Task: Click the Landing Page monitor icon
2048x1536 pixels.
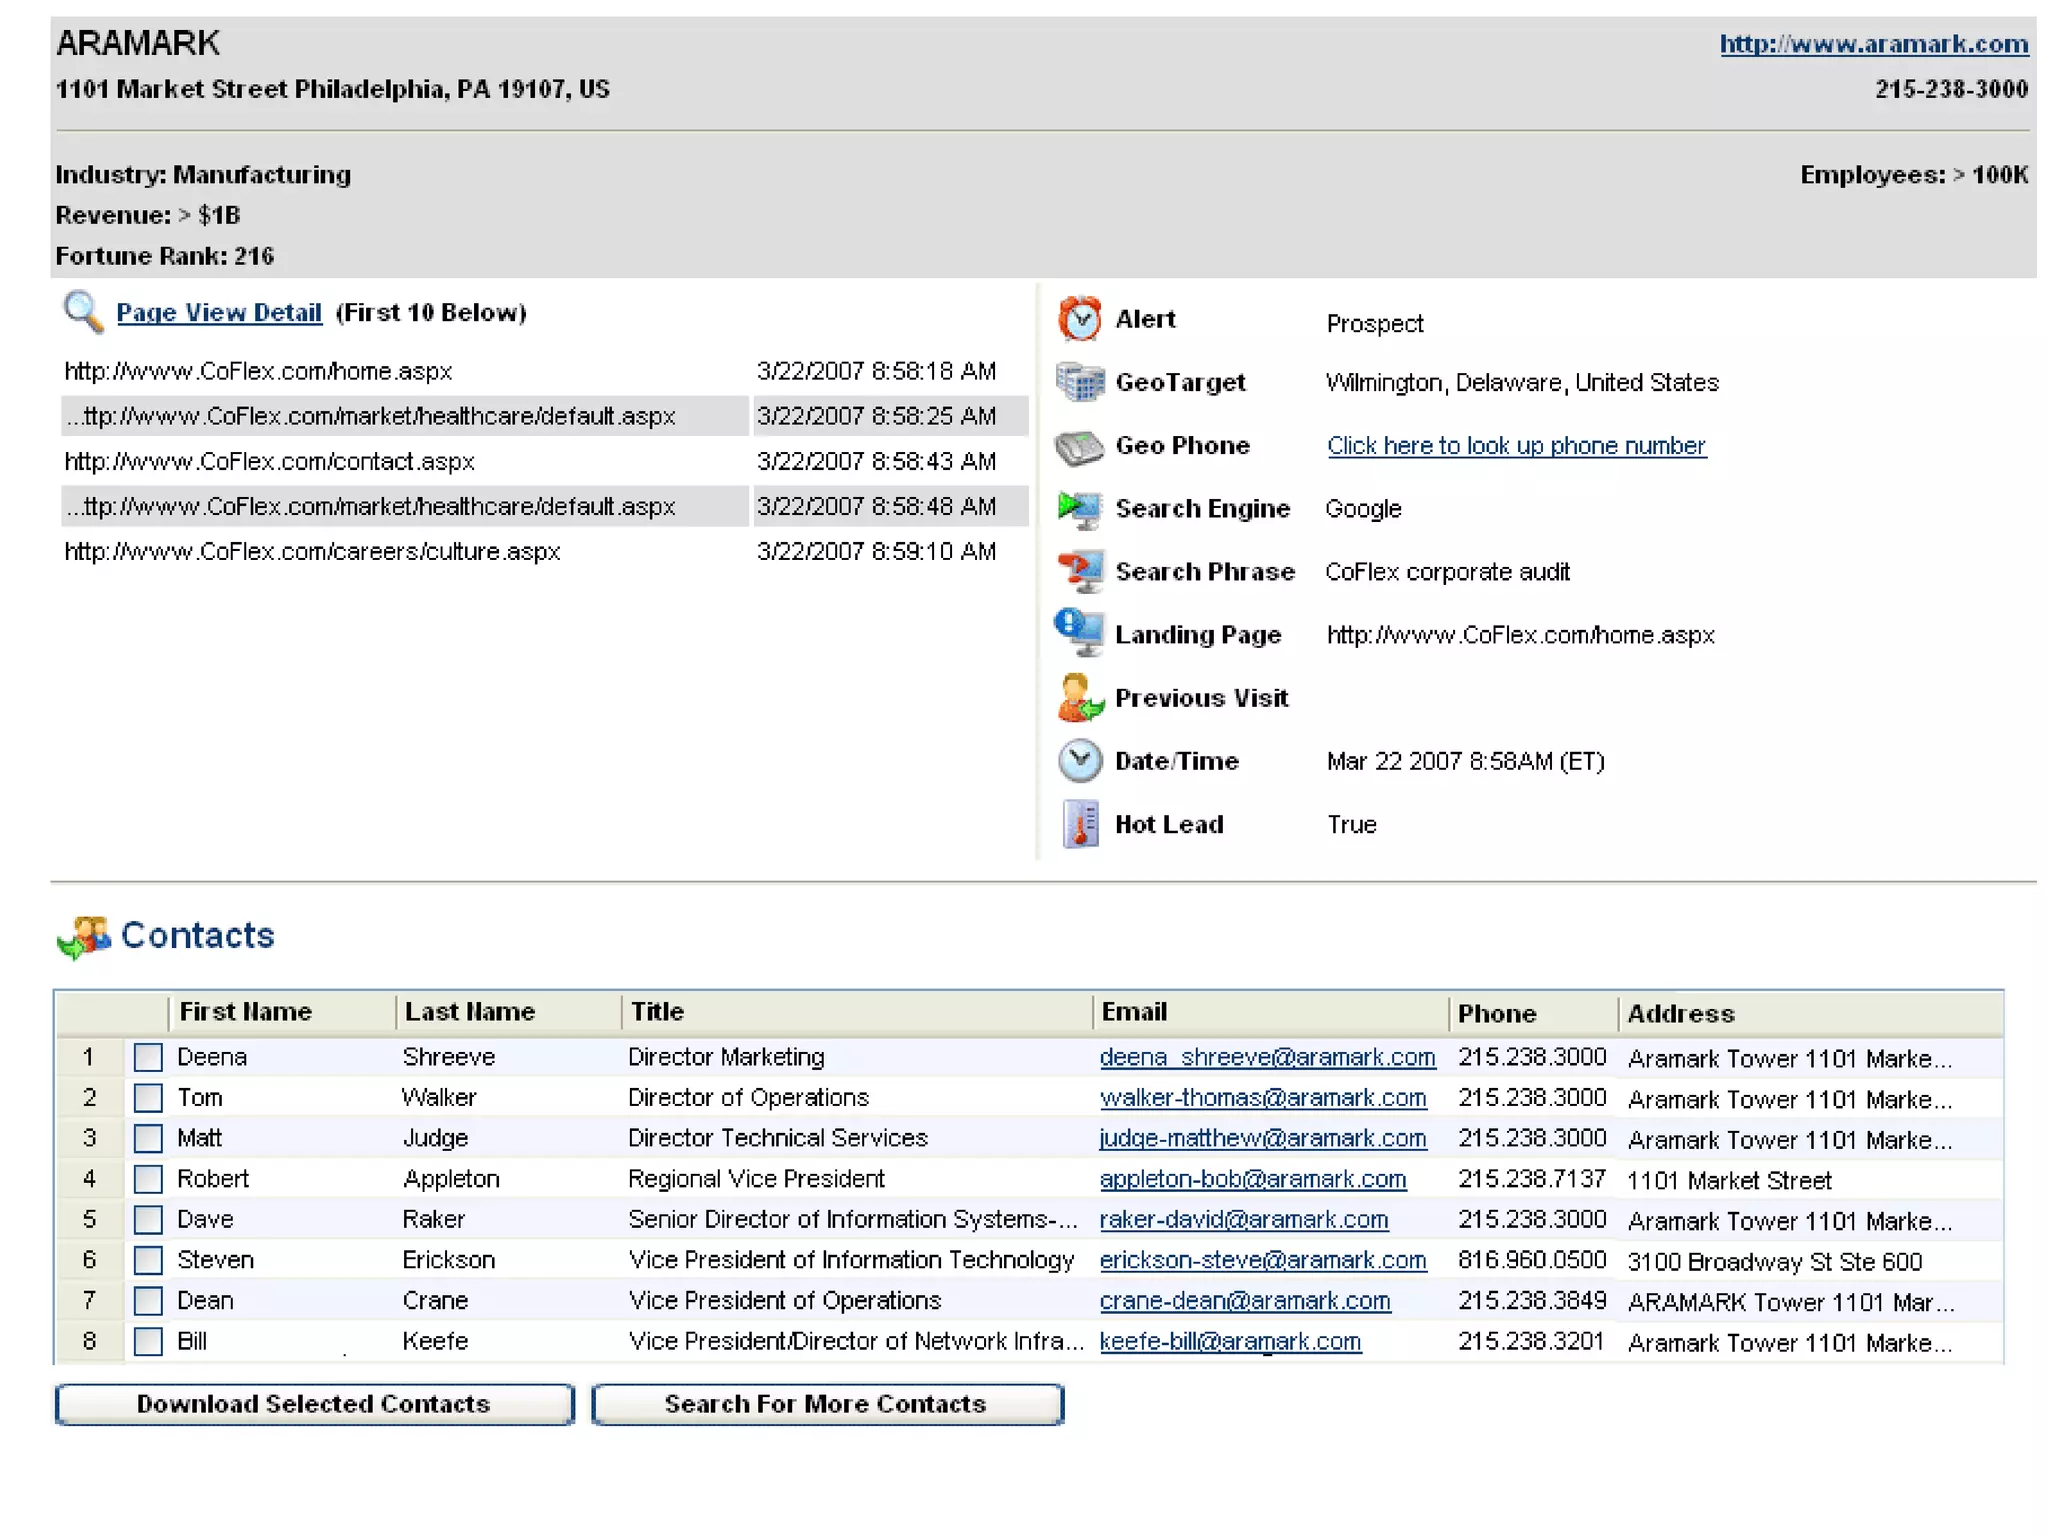Action: (1079, 634)
